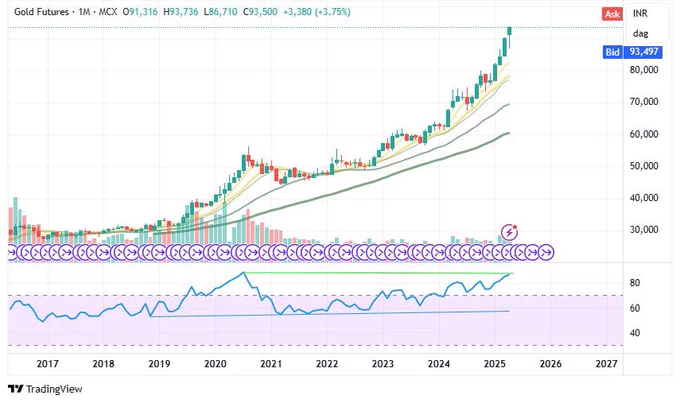The image size is (680, 403).
Task: Click the O91,316 open value
Action: tap(140, 12)
